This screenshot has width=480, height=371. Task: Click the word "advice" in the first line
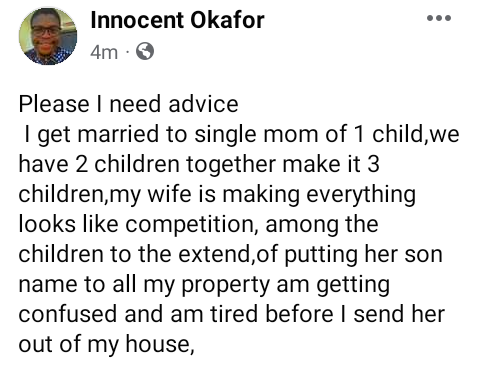pyautogui.click(x=203, y=104)
